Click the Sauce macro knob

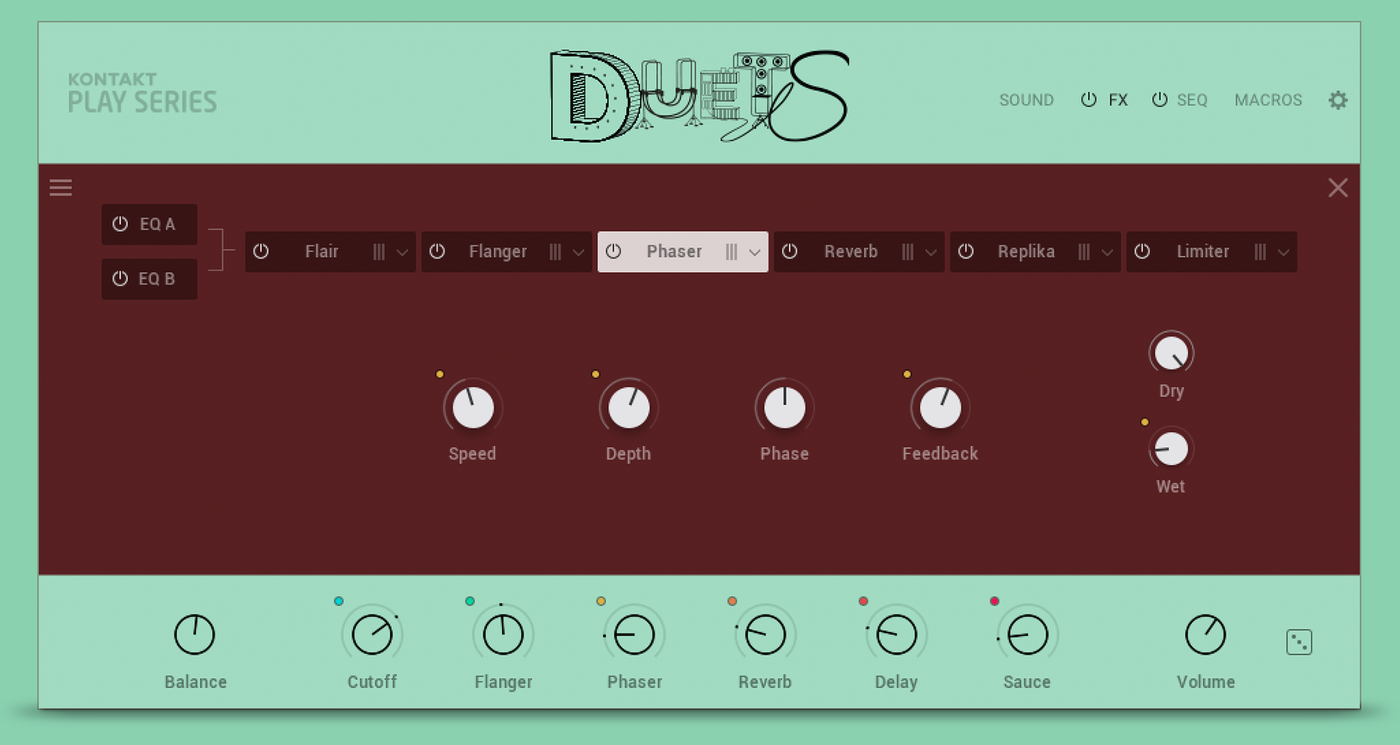click(x=1027, y=635)
